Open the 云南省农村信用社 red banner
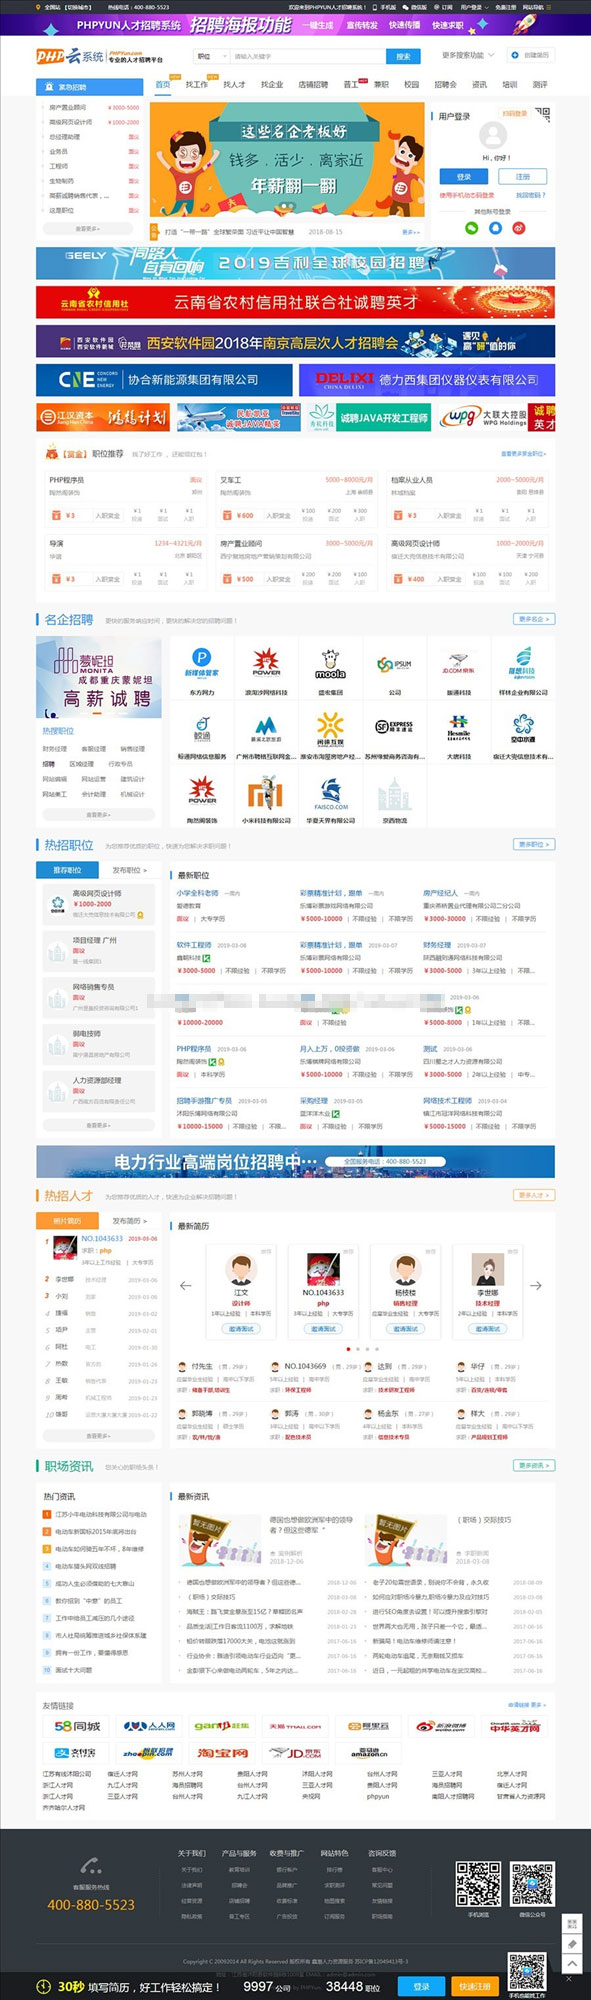The width and height of the screenshot is (591, 2000). 295,302
